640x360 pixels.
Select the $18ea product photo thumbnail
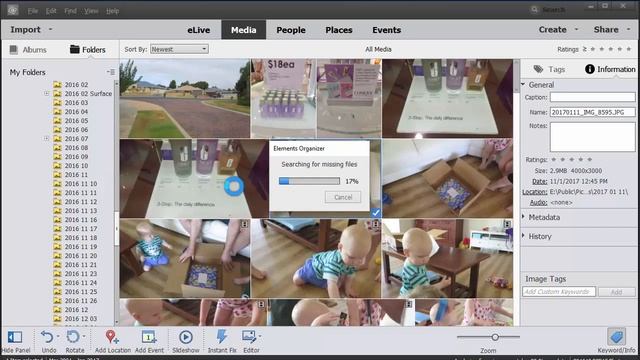(283, 98)
